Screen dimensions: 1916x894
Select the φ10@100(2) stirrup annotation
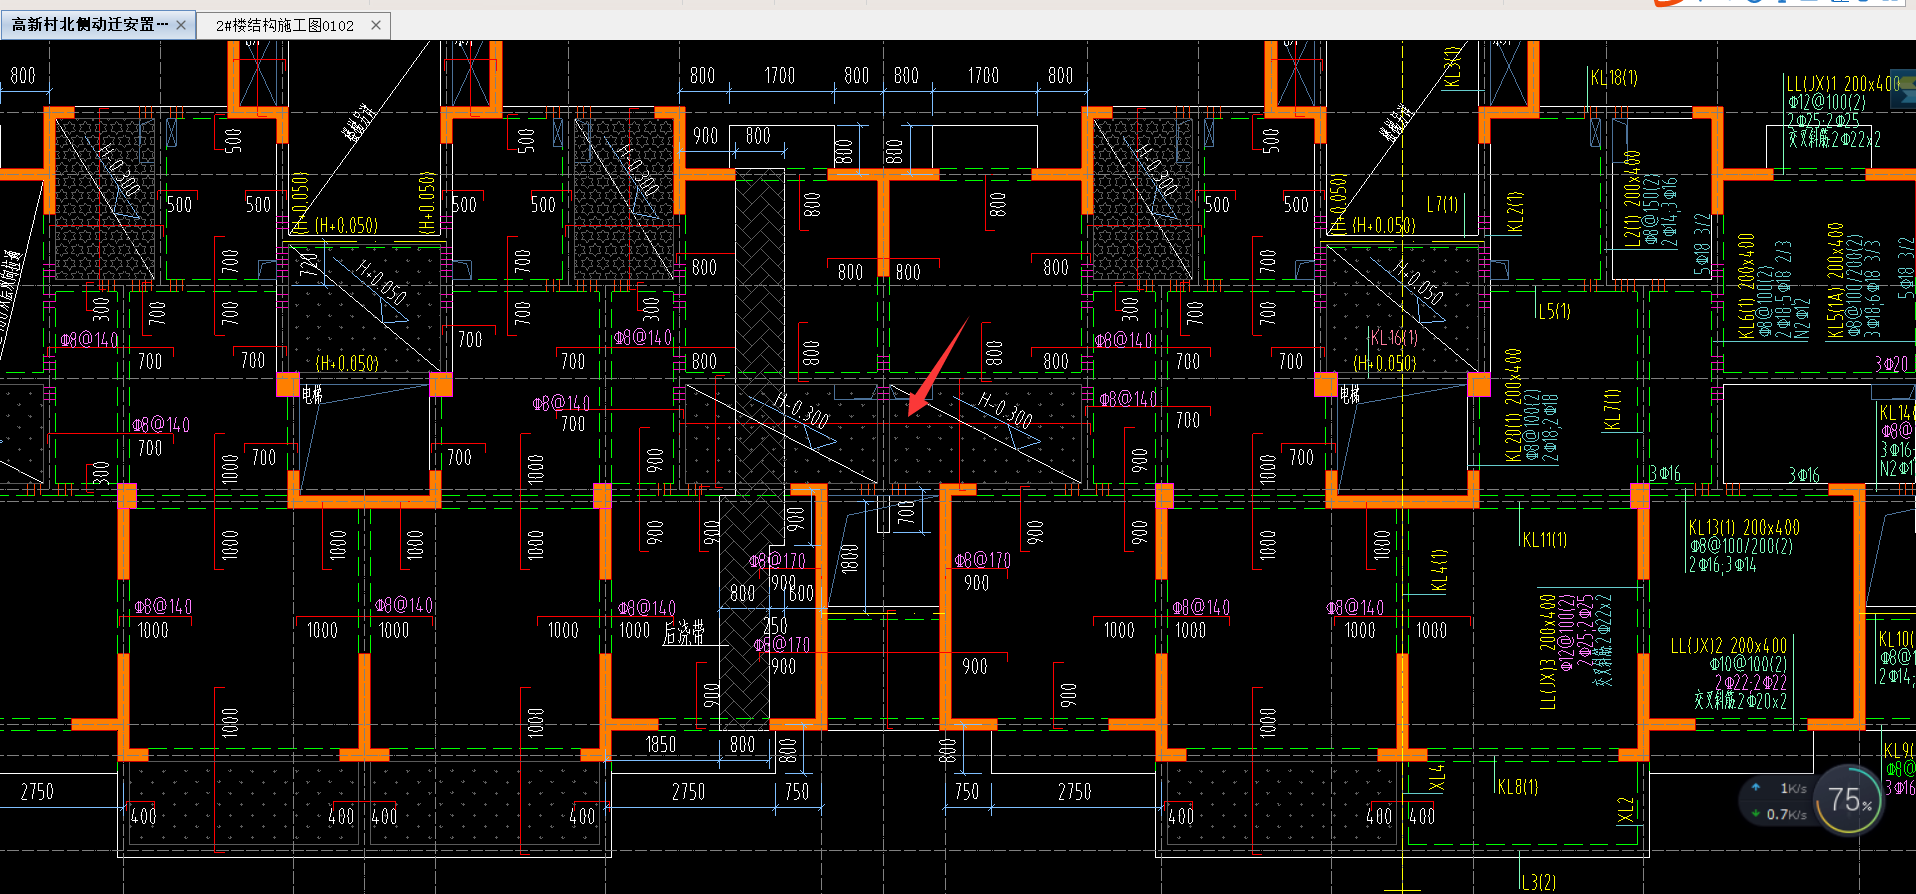point(1748,664)
